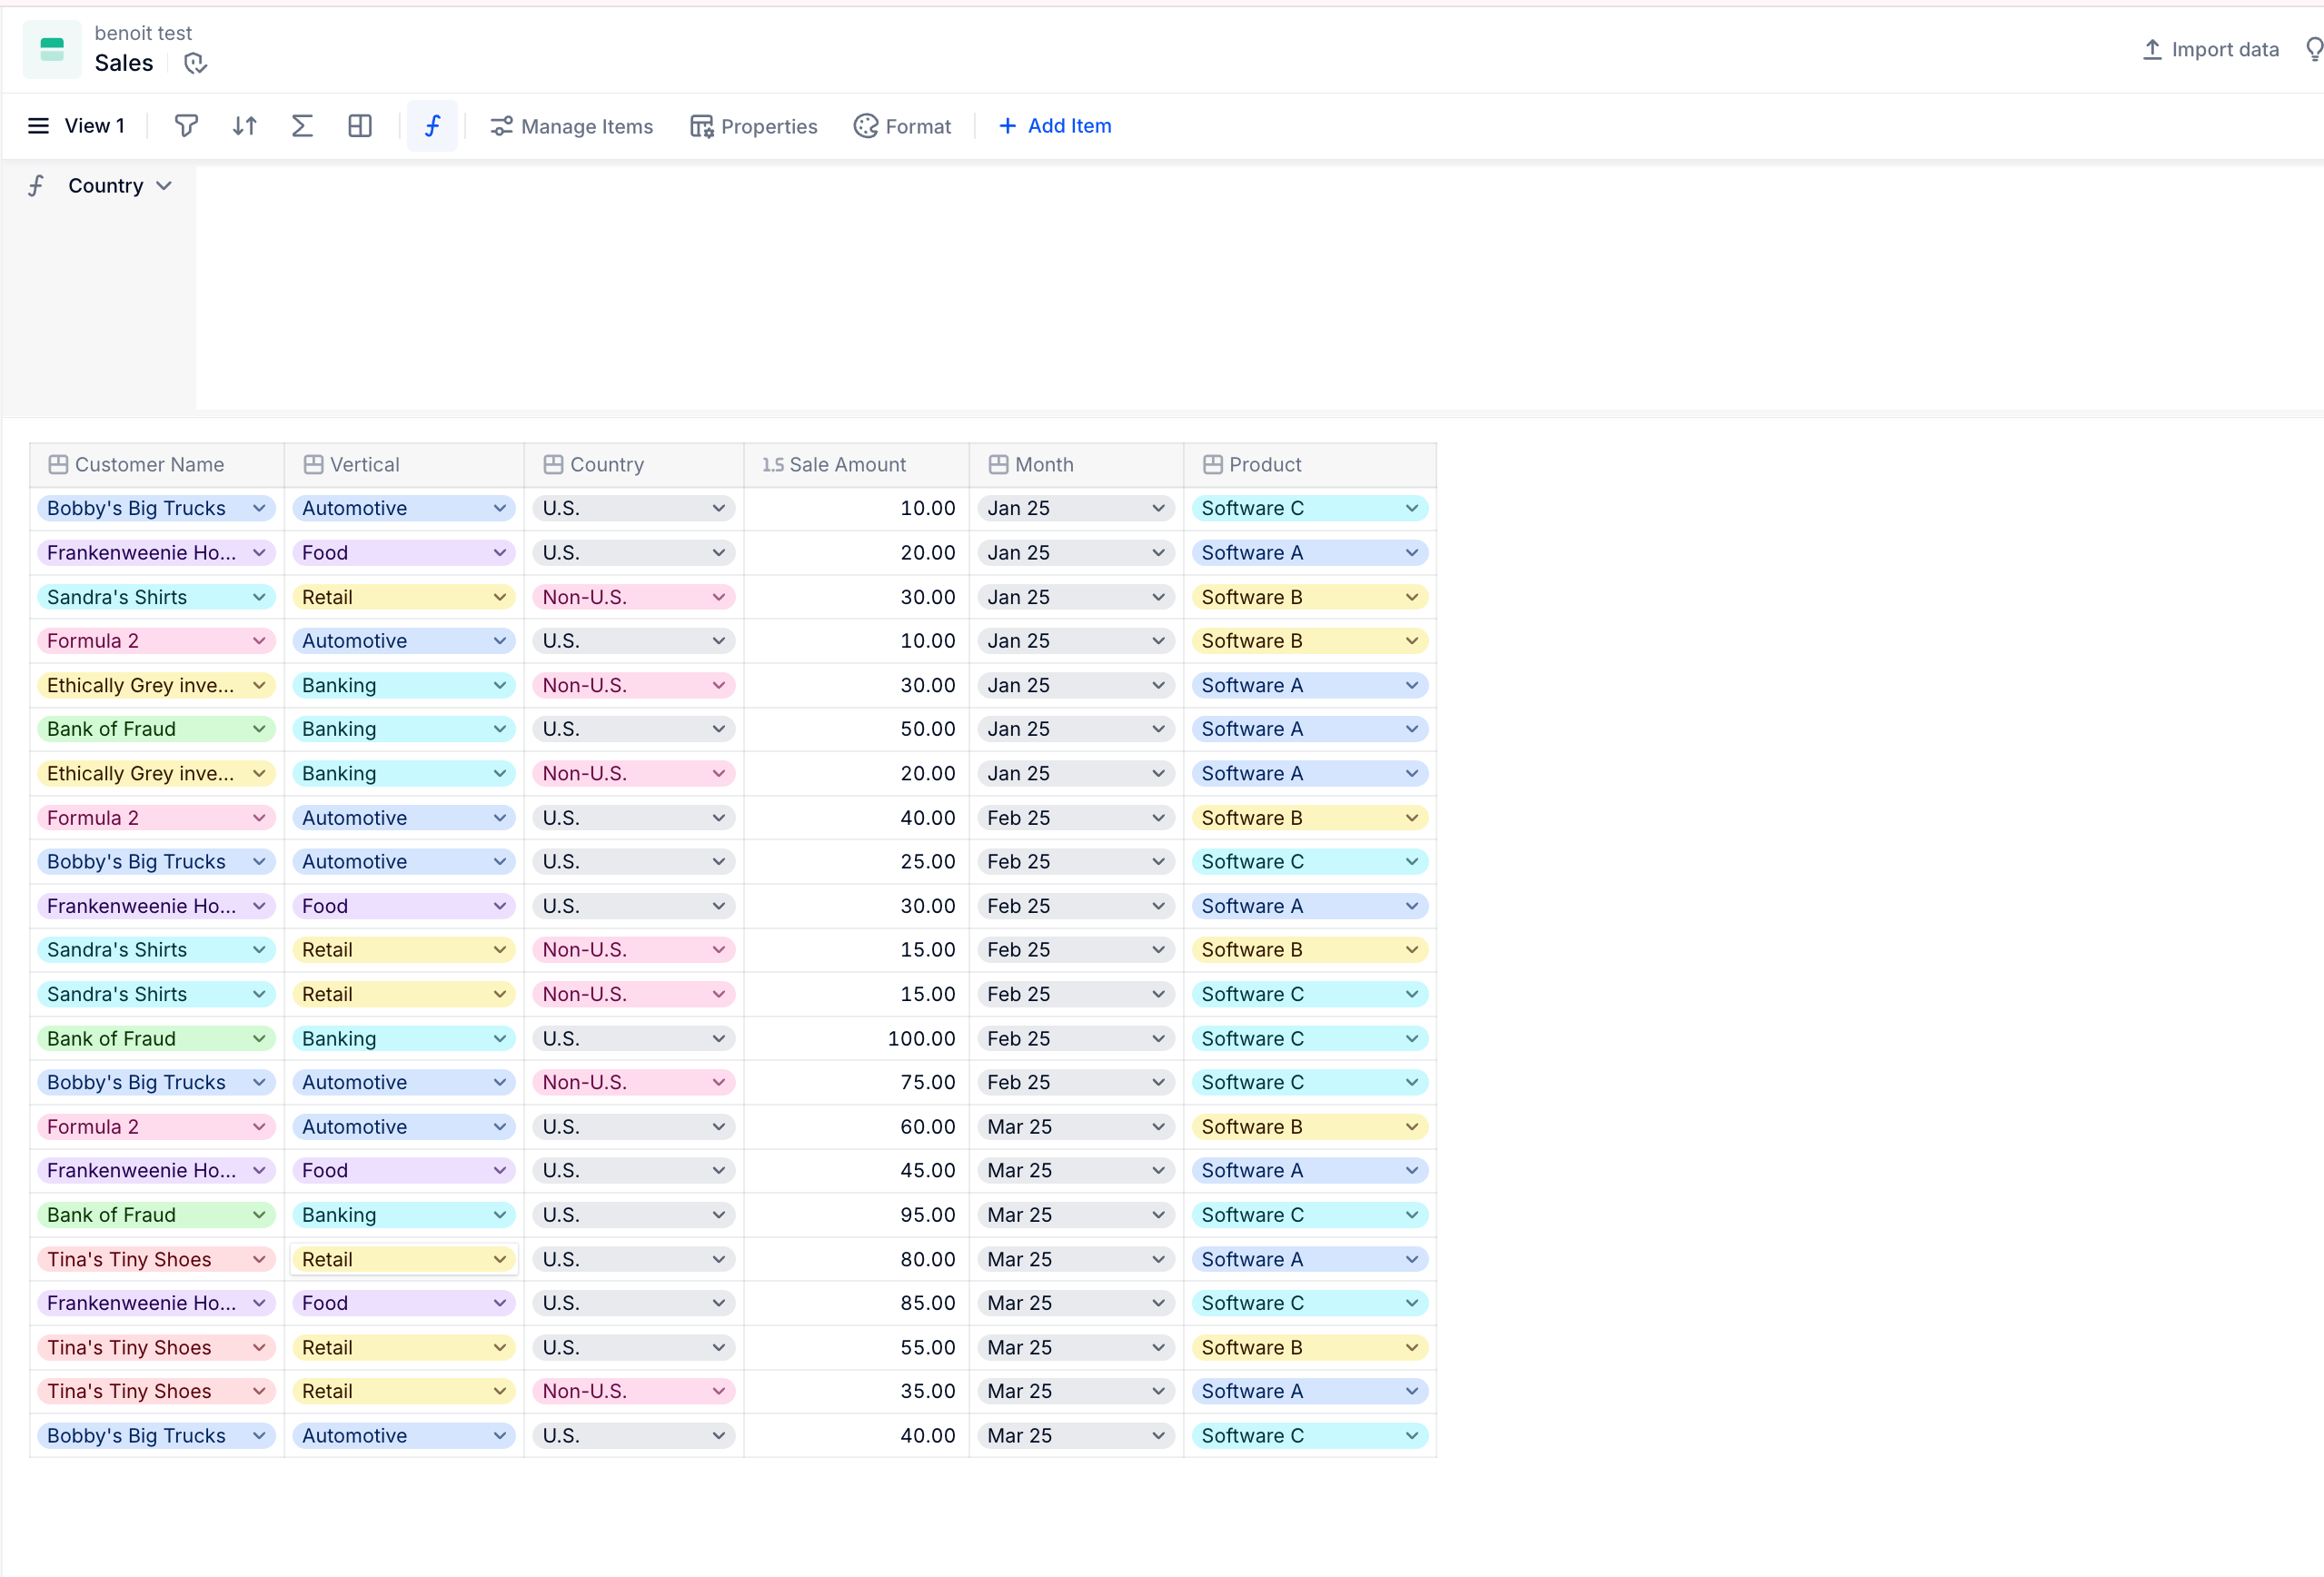Screen dimensions: 2324x1577
Task: Select the 25.00 sale amount cell
Action: pos(856,862)
